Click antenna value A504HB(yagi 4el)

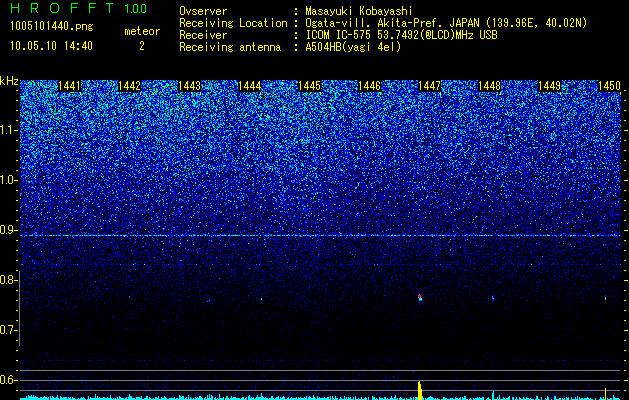353,47
